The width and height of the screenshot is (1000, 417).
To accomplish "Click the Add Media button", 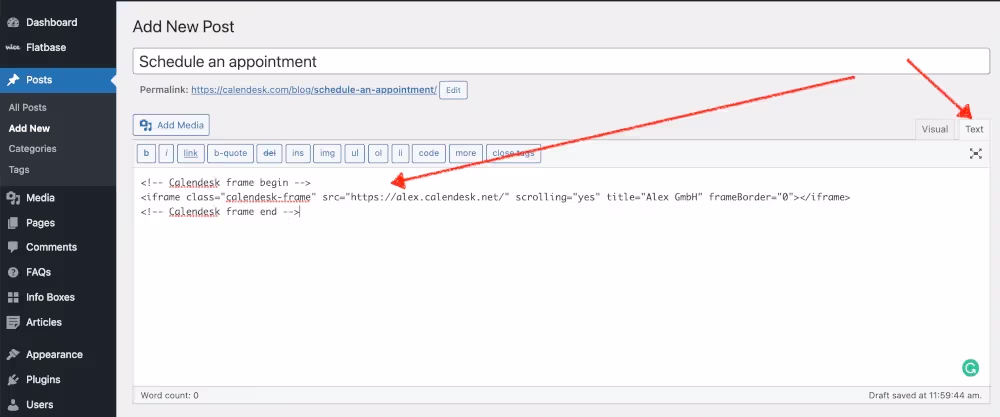I will coord(171,125).
